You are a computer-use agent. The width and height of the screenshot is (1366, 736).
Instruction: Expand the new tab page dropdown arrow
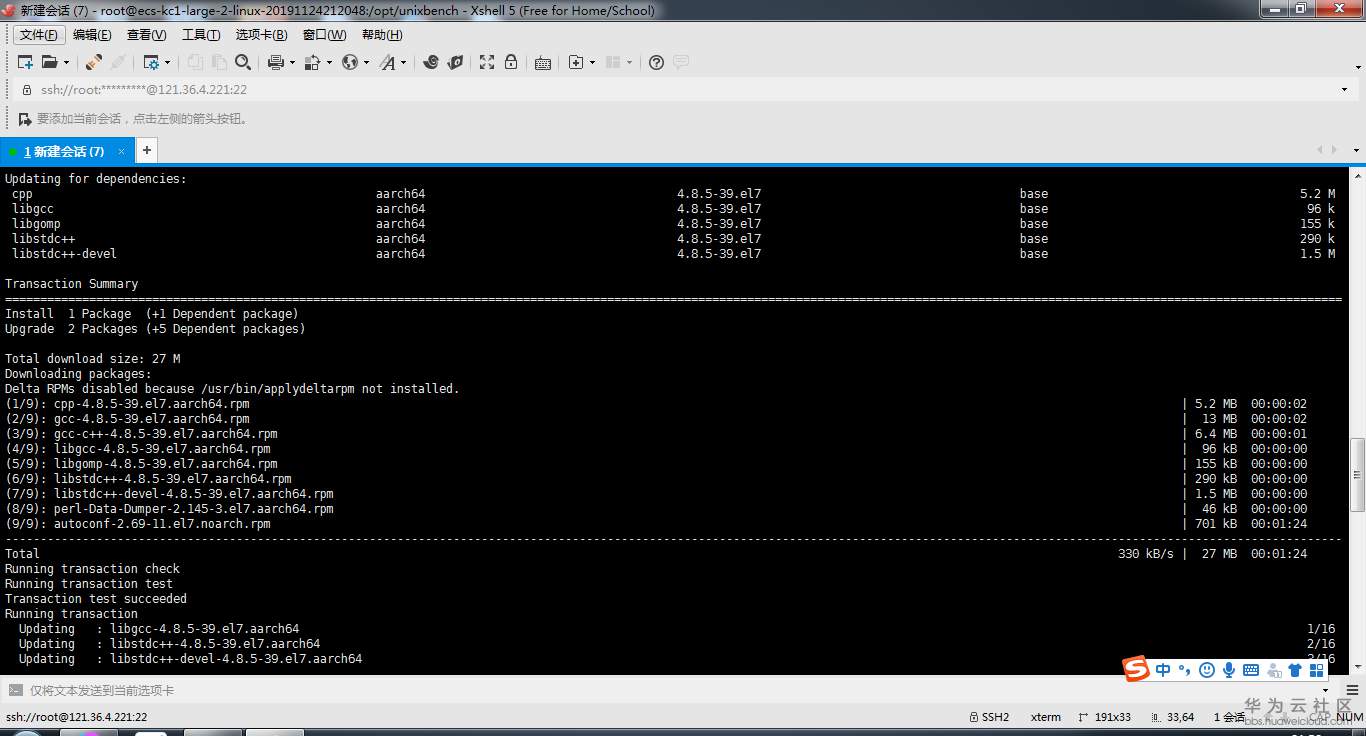(x=592, y=62)
